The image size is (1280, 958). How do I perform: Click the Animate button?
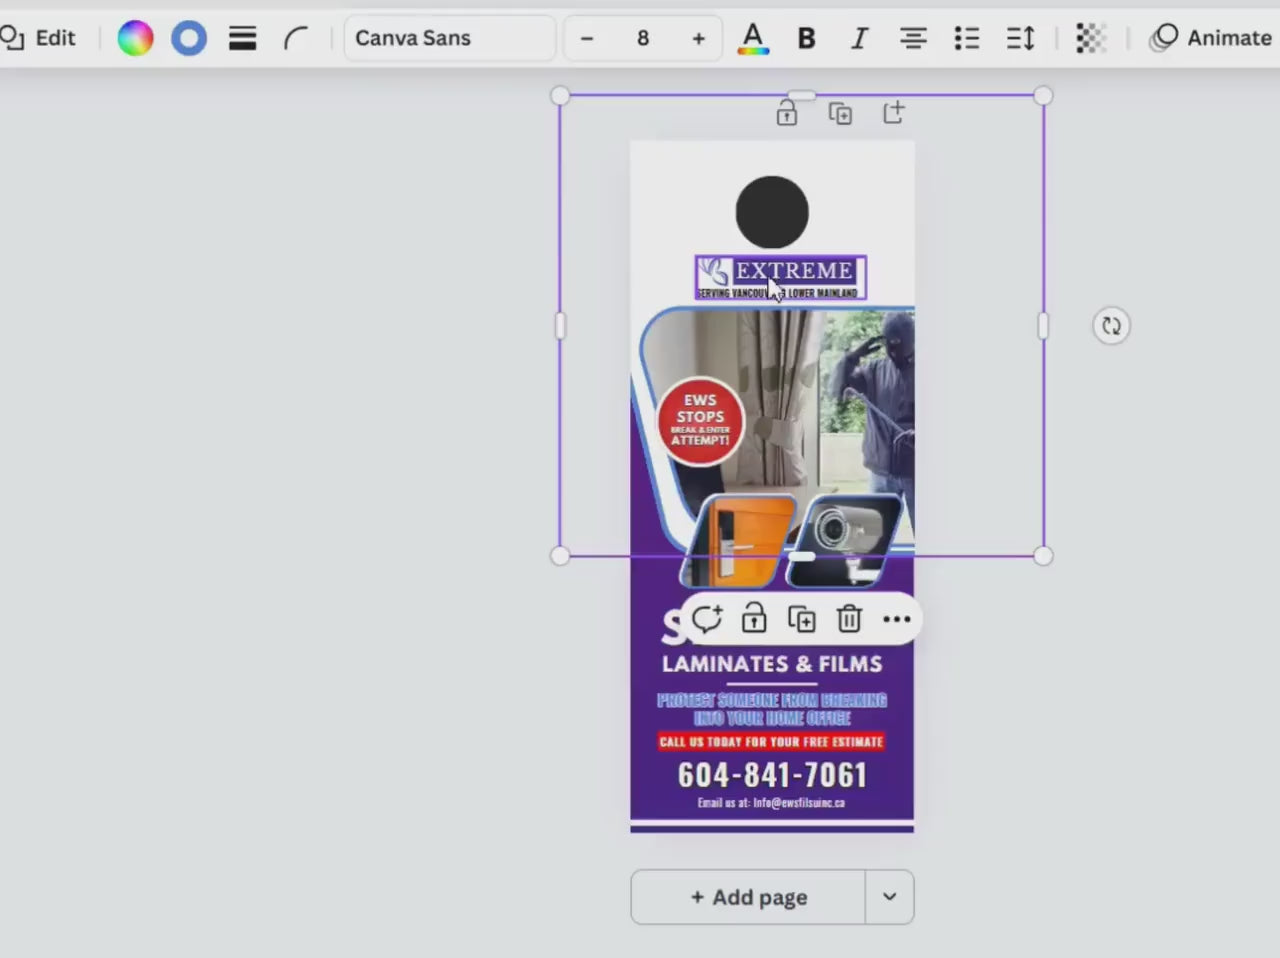(x=1210, y=38)
